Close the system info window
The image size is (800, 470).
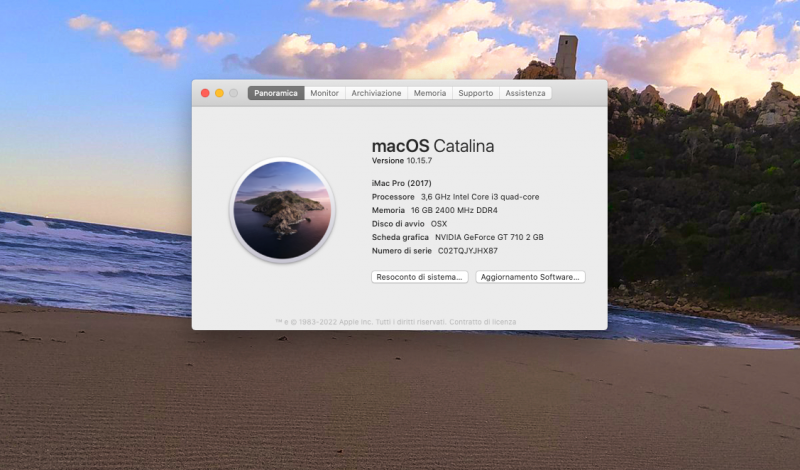pos(205,93)
